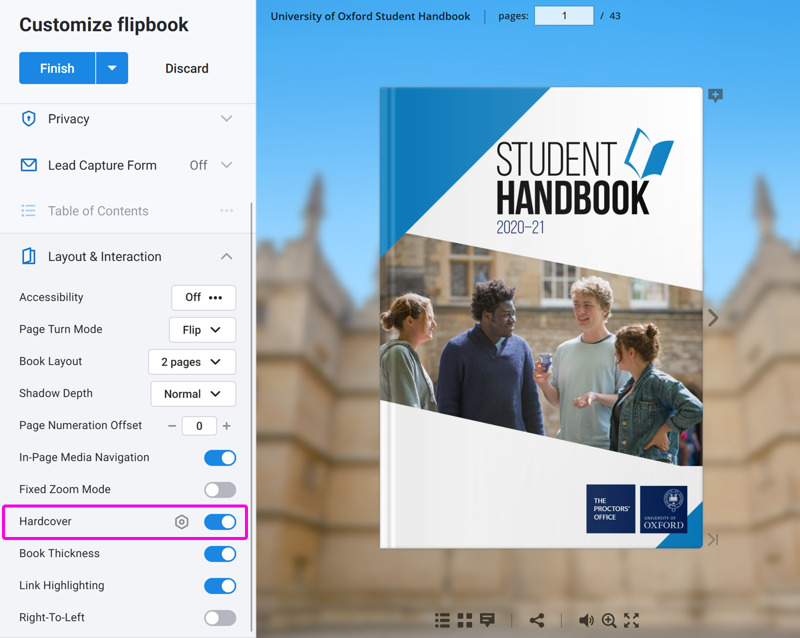Disable the Hardcover toggle
This screenshot has width=800, height=638.
click(x=220, y=522)
